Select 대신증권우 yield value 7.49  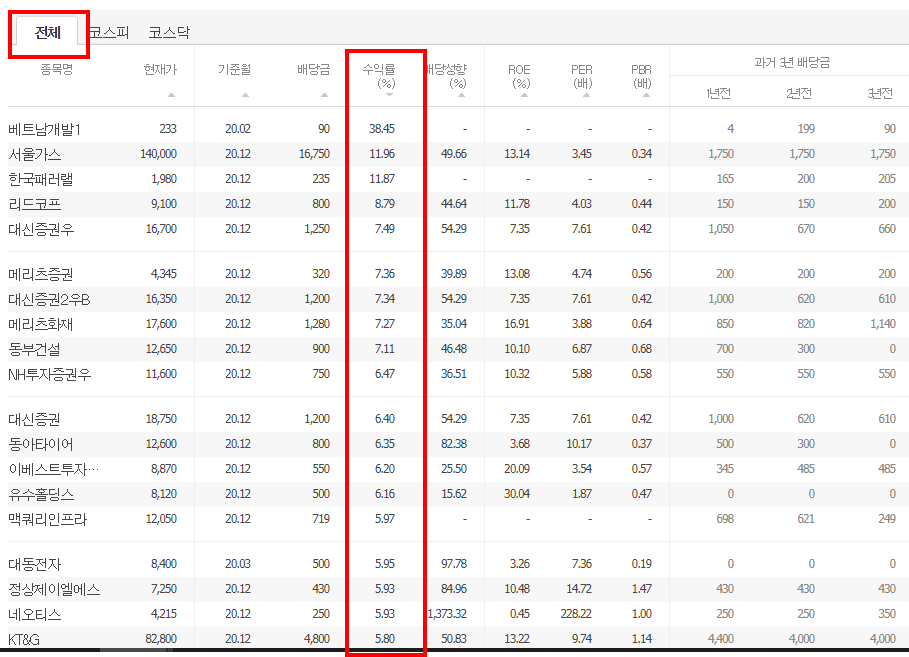tap(384, 228)
